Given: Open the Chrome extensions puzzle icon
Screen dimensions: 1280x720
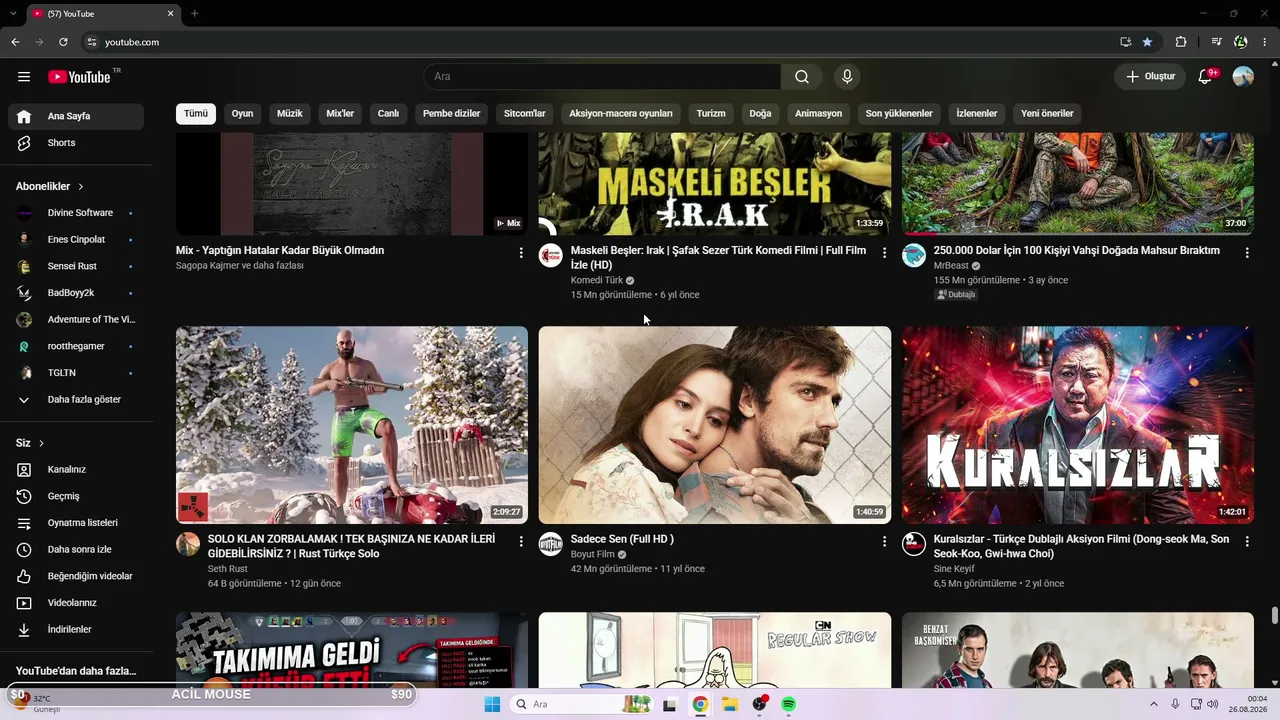Looking at the screenshot, I should point(1181,42).
